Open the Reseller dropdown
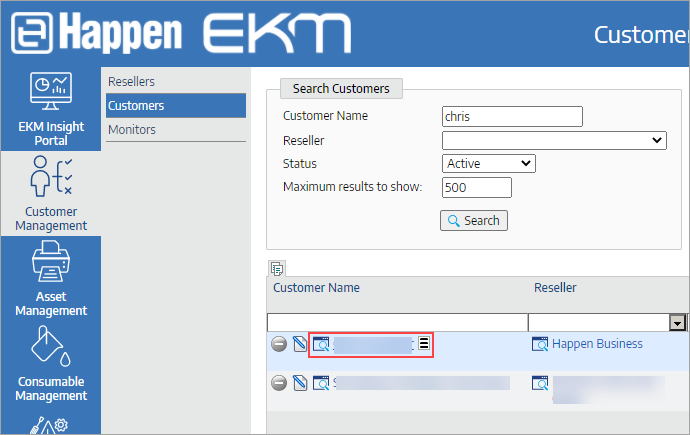Viewport: 690px width, 435px height. pos(554,141)
